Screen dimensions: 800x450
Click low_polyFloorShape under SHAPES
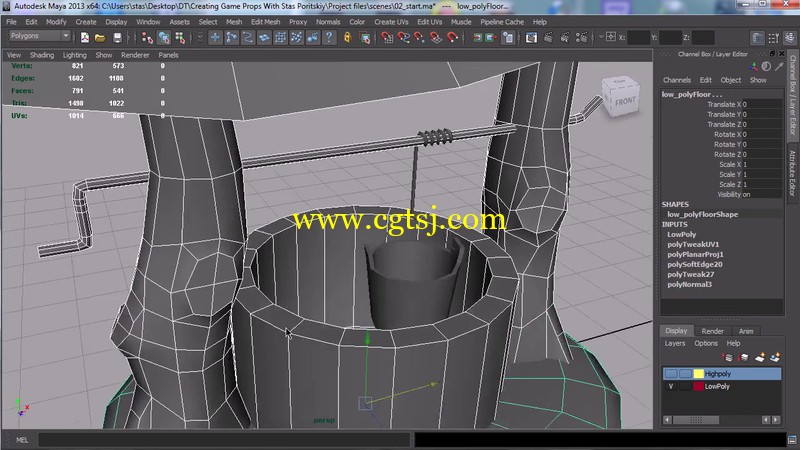(703, 214)
